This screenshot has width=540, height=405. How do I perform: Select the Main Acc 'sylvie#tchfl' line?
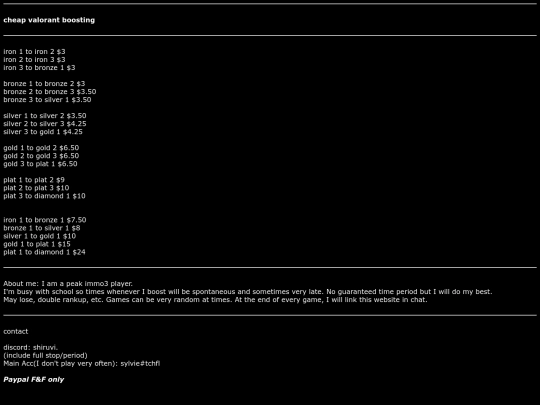82,363
